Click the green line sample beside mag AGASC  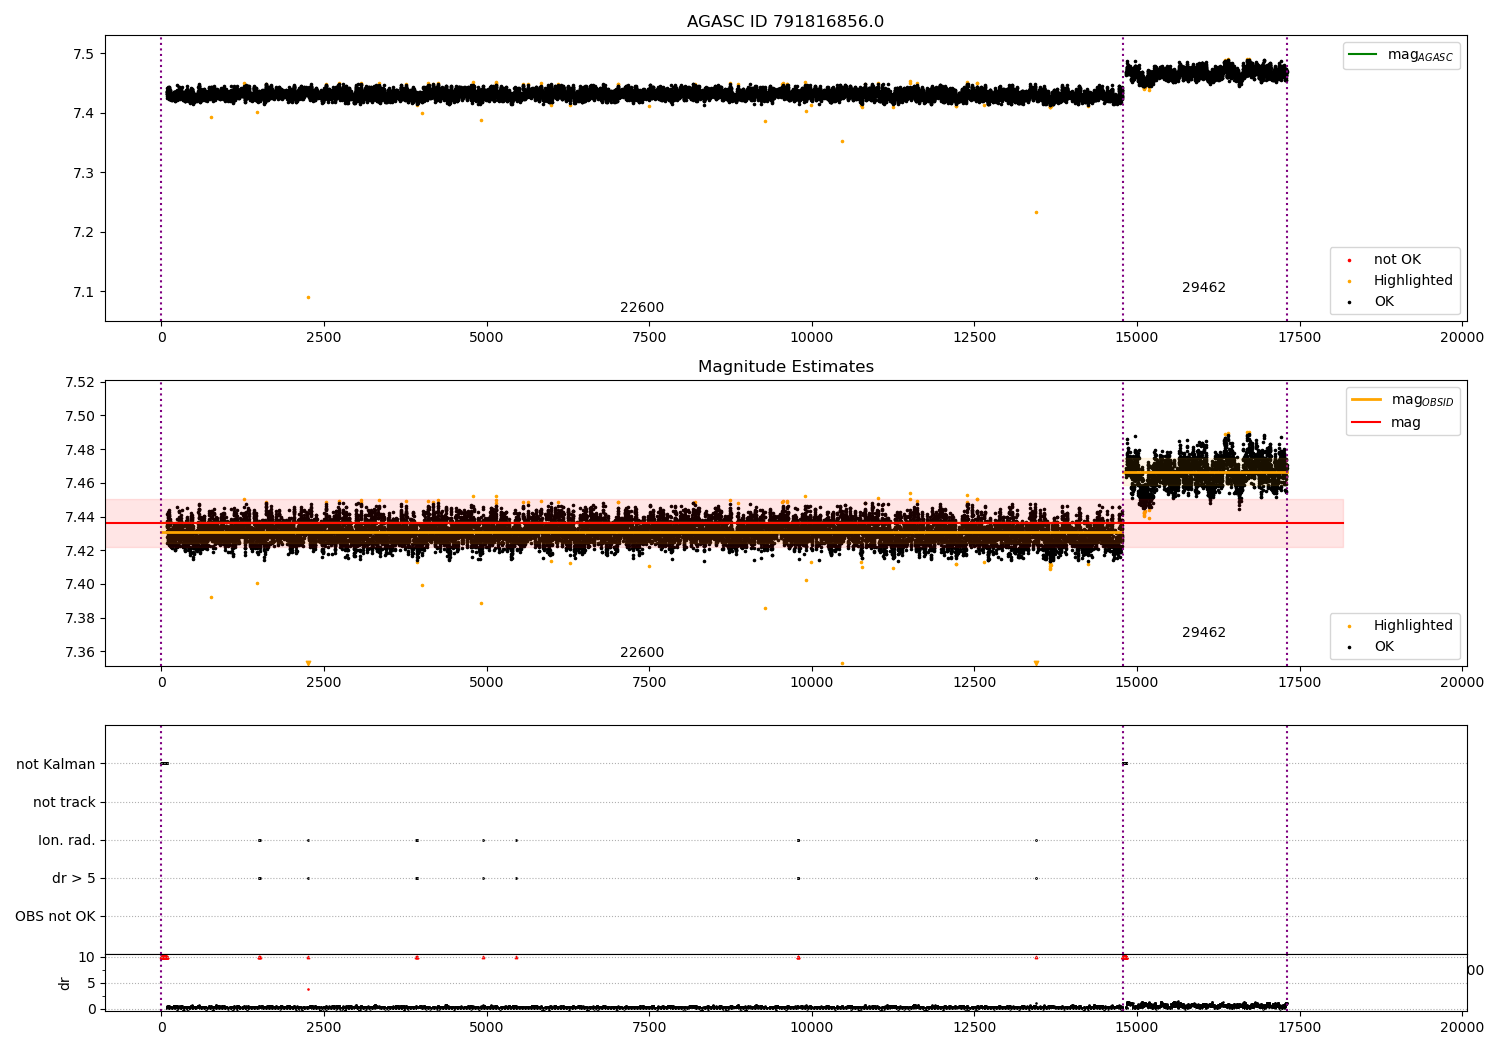pyautogui.click(x=1364, y=55)
